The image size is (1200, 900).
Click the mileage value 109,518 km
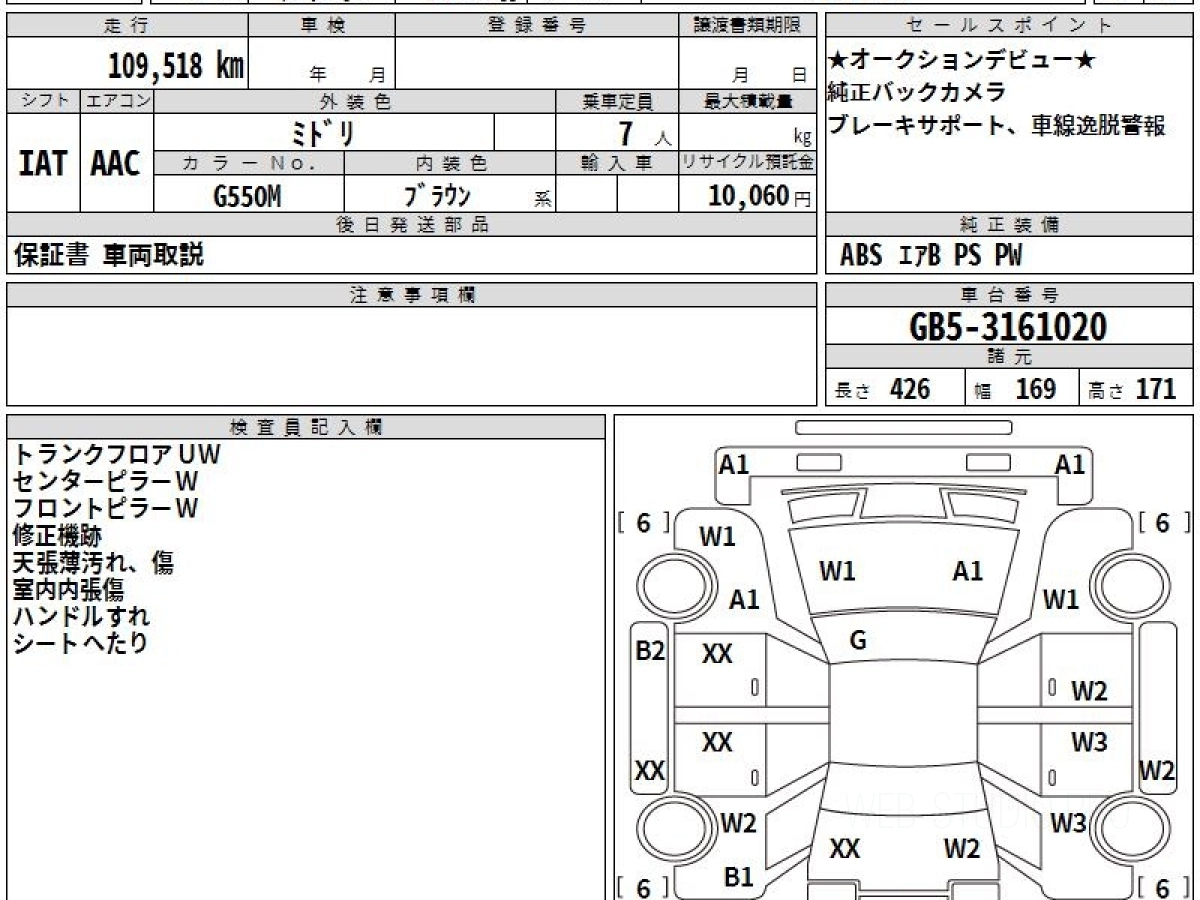click(176, 65)
